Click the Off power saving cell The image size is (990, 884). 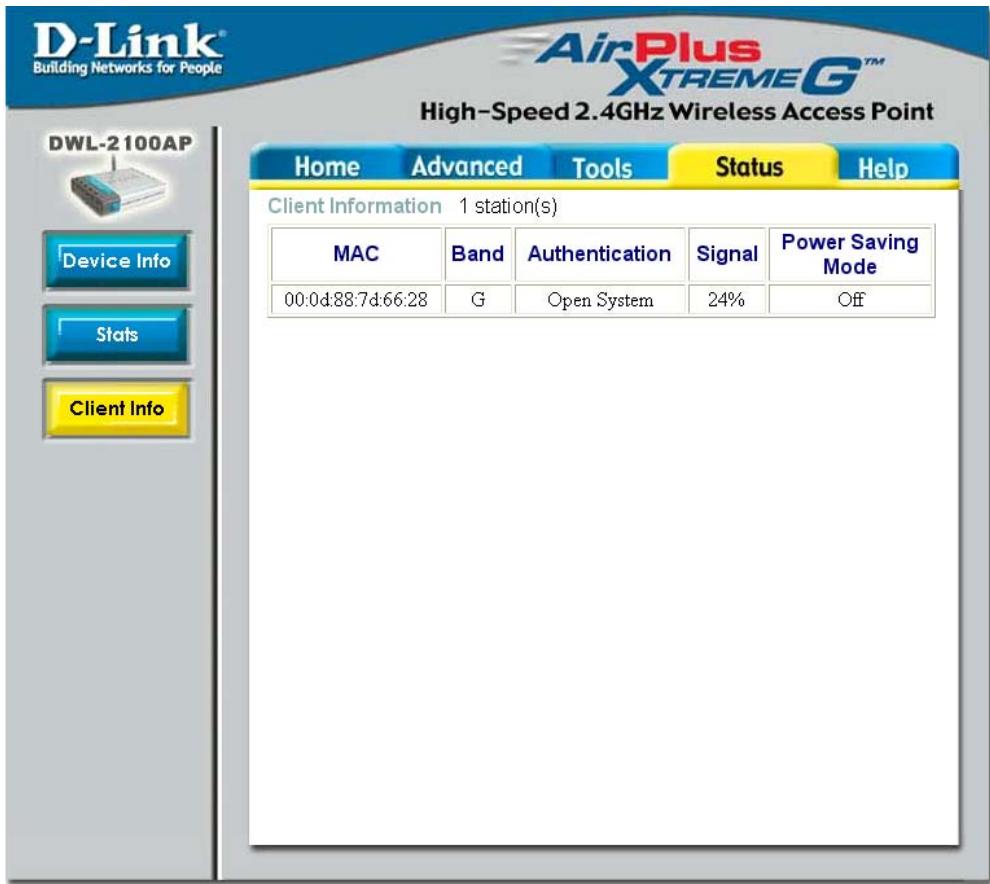point(850,299)
